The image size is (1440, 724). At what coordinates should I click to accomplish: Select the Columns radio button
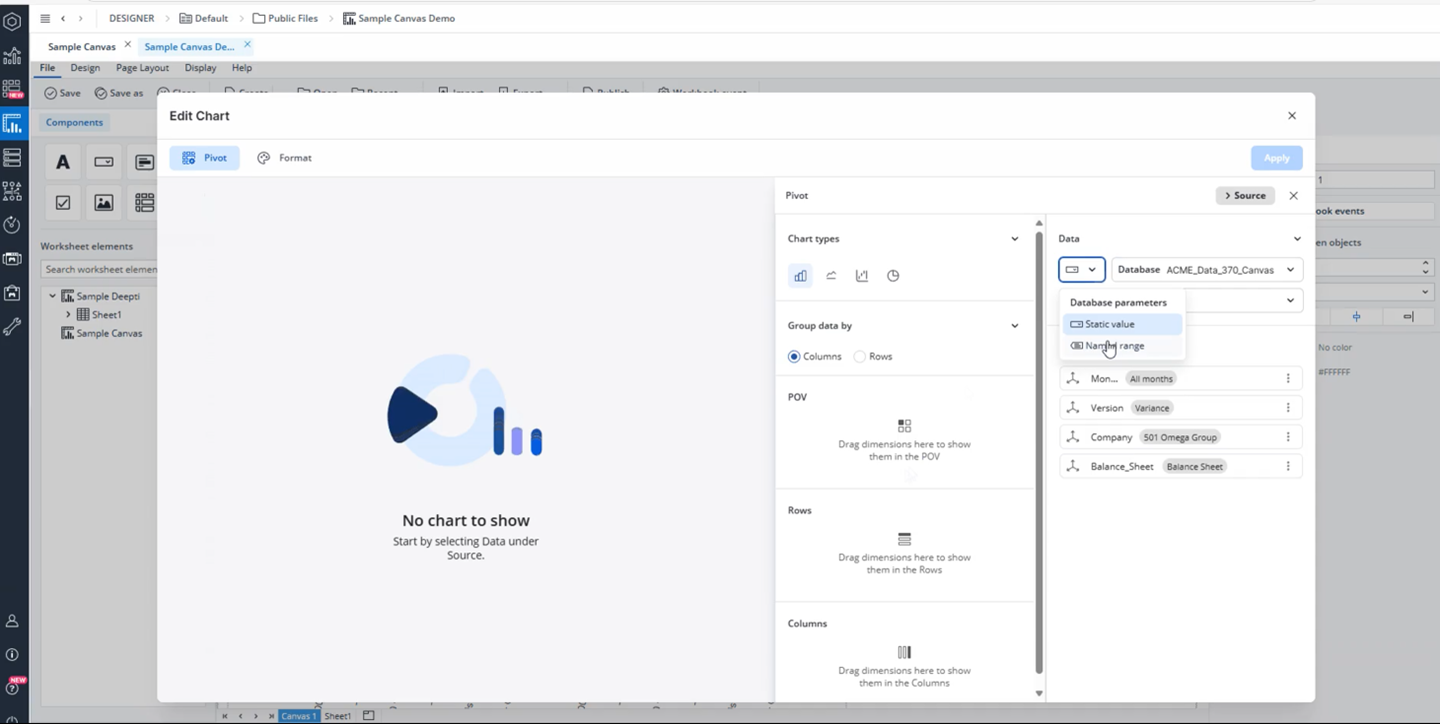coord(794,357)
